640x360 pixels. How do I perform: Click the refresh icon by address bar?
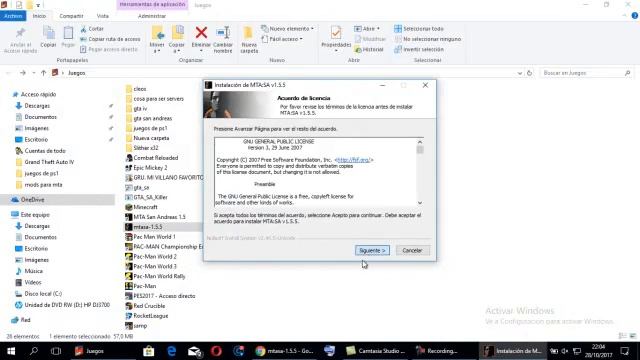tap(529, 73)
